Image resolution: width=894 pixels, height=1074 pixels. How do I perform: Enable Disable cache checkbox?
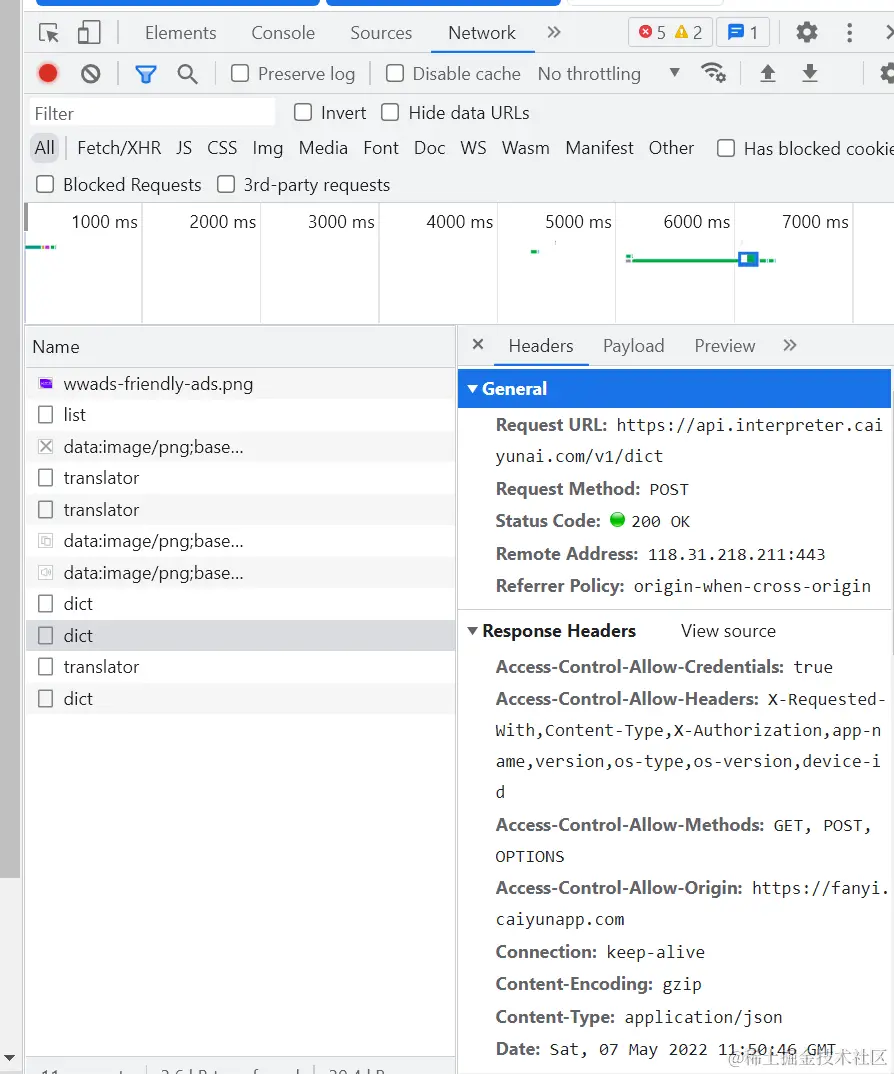pyautogui.click(x=395, y=73)
